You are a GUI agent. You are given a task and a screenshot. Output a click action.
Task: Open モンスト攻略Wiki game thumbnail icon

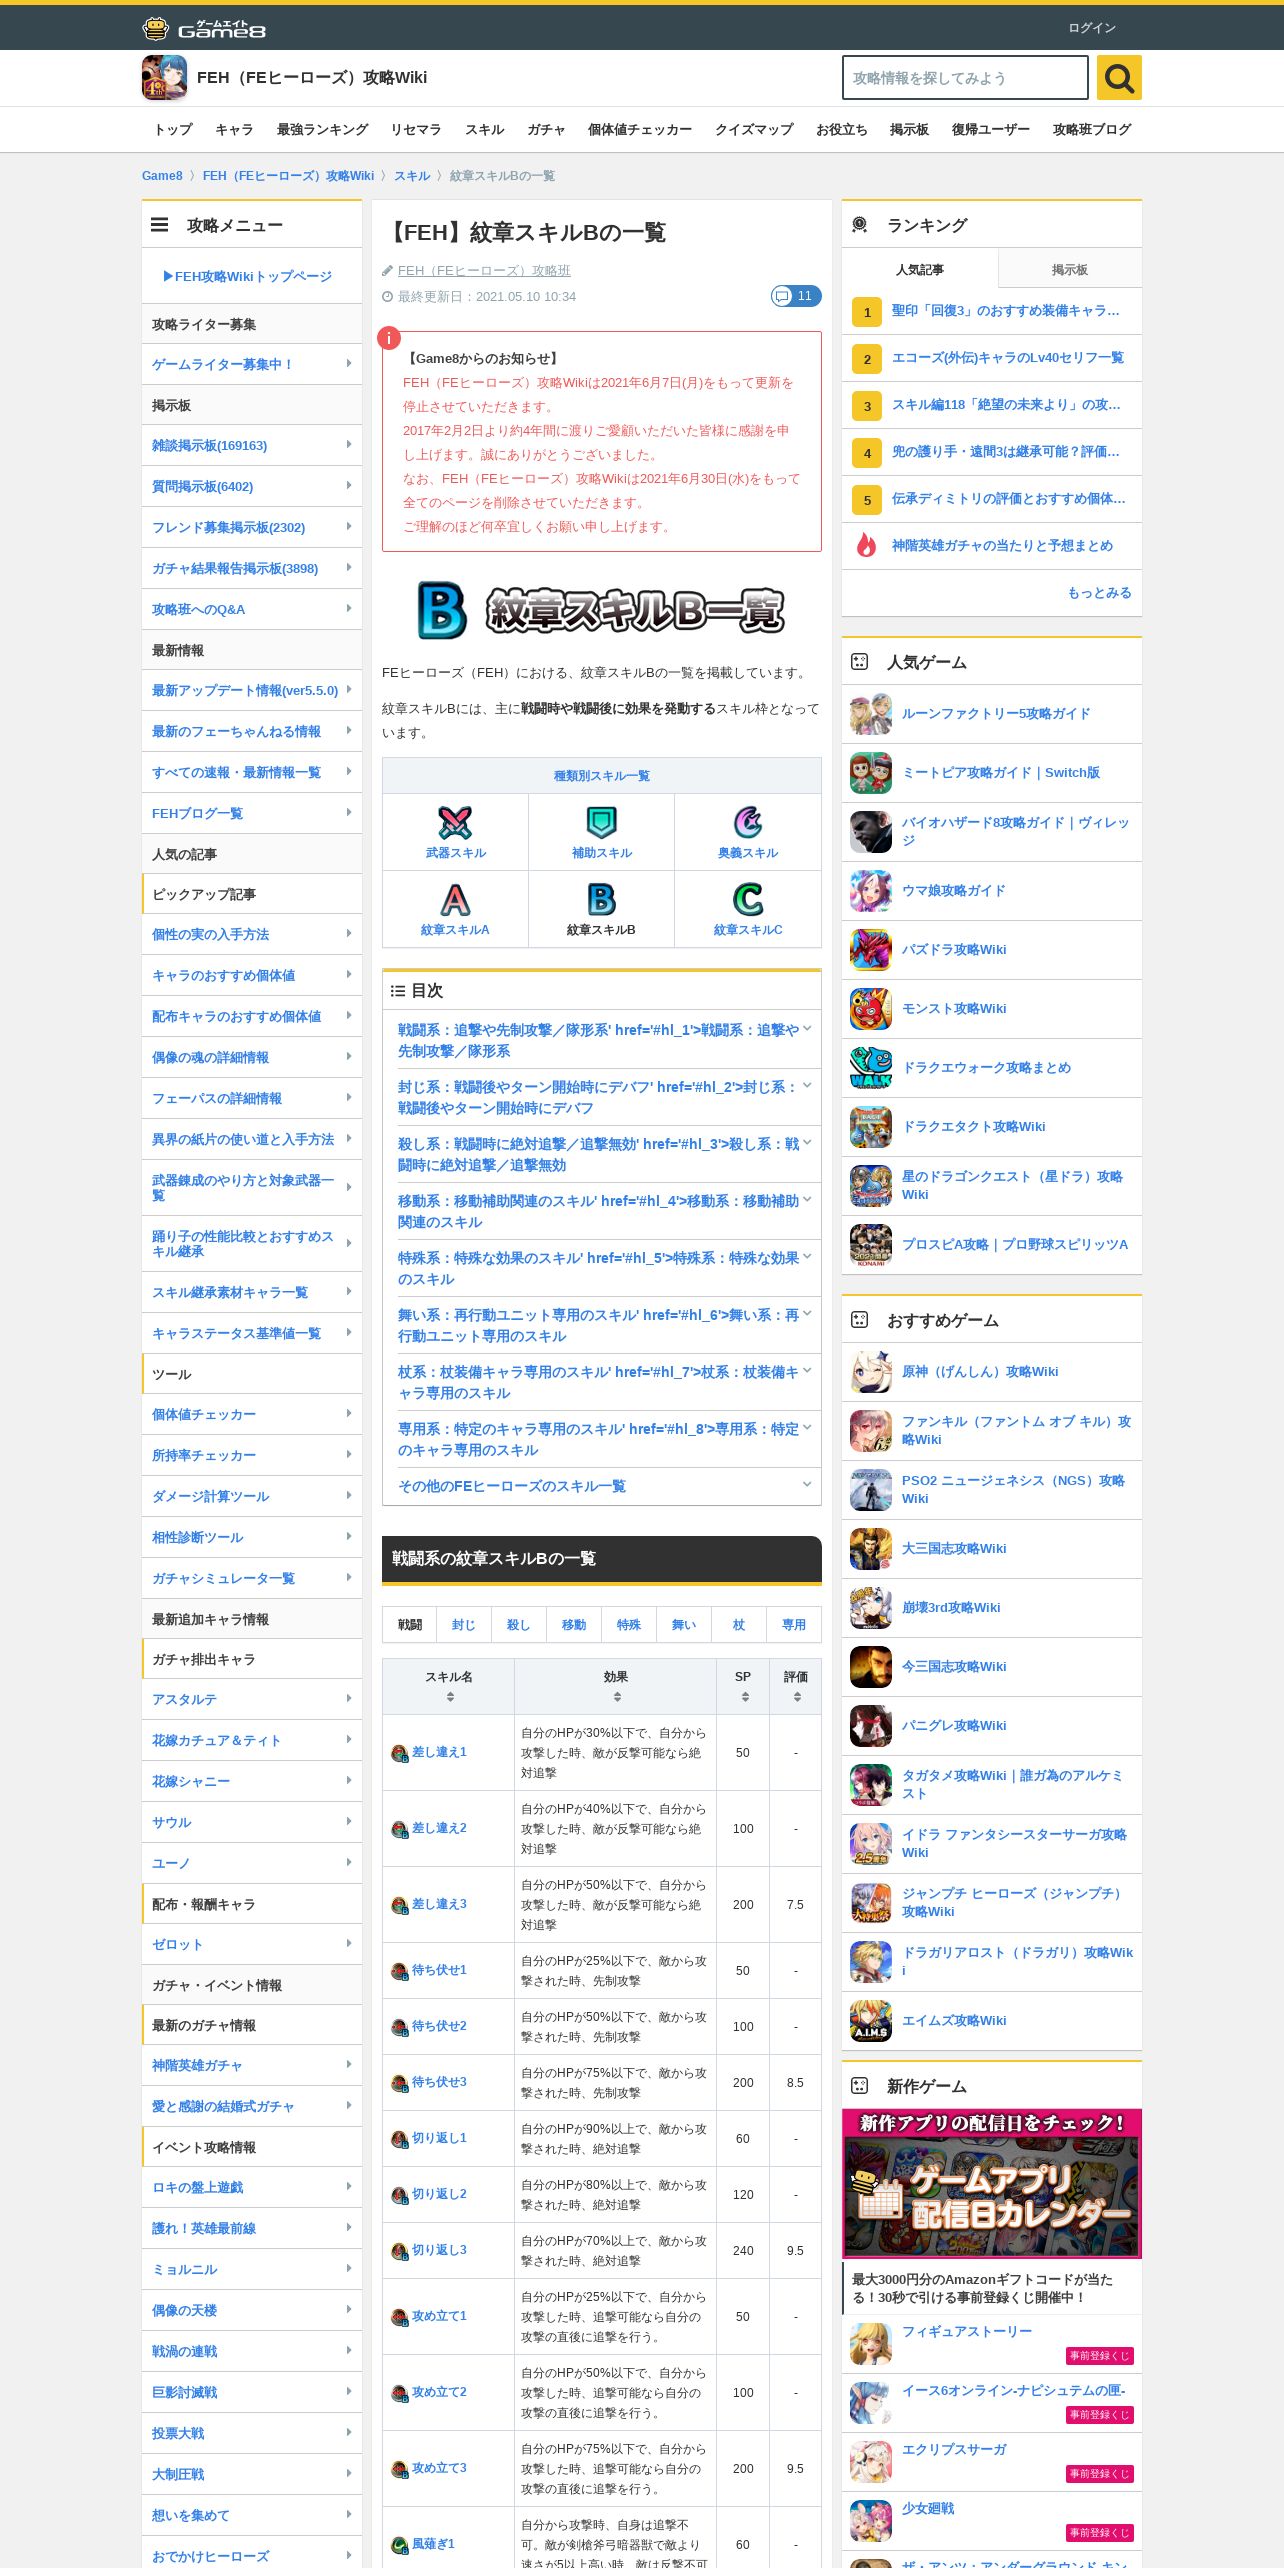[871, 1009]
